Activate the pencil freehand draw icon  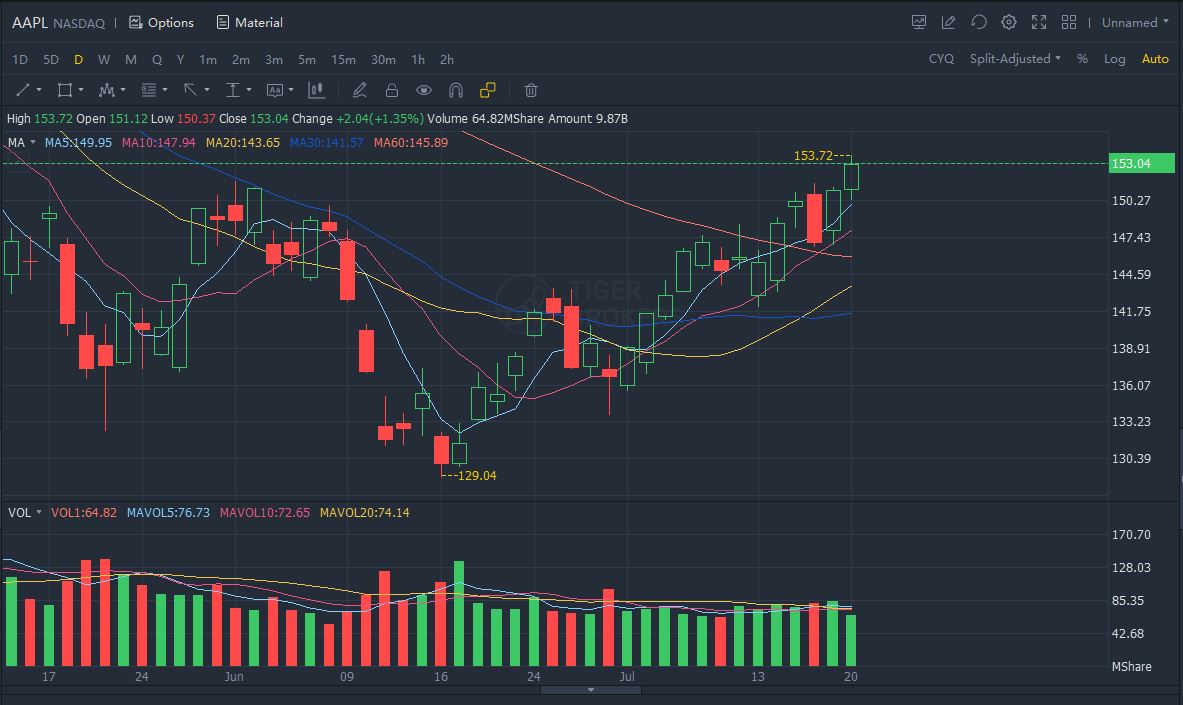point(360,91)
